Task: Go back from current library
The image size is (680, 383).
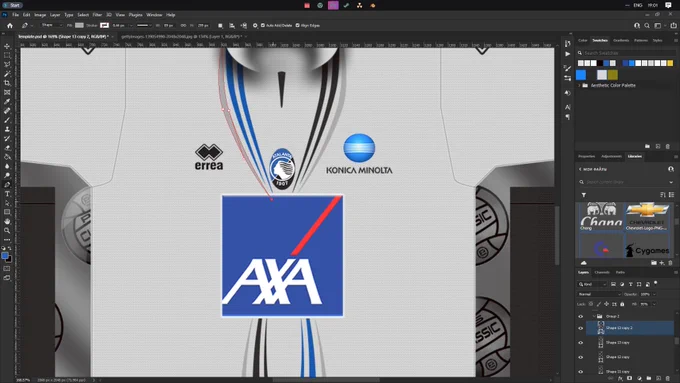Action: 580,169
